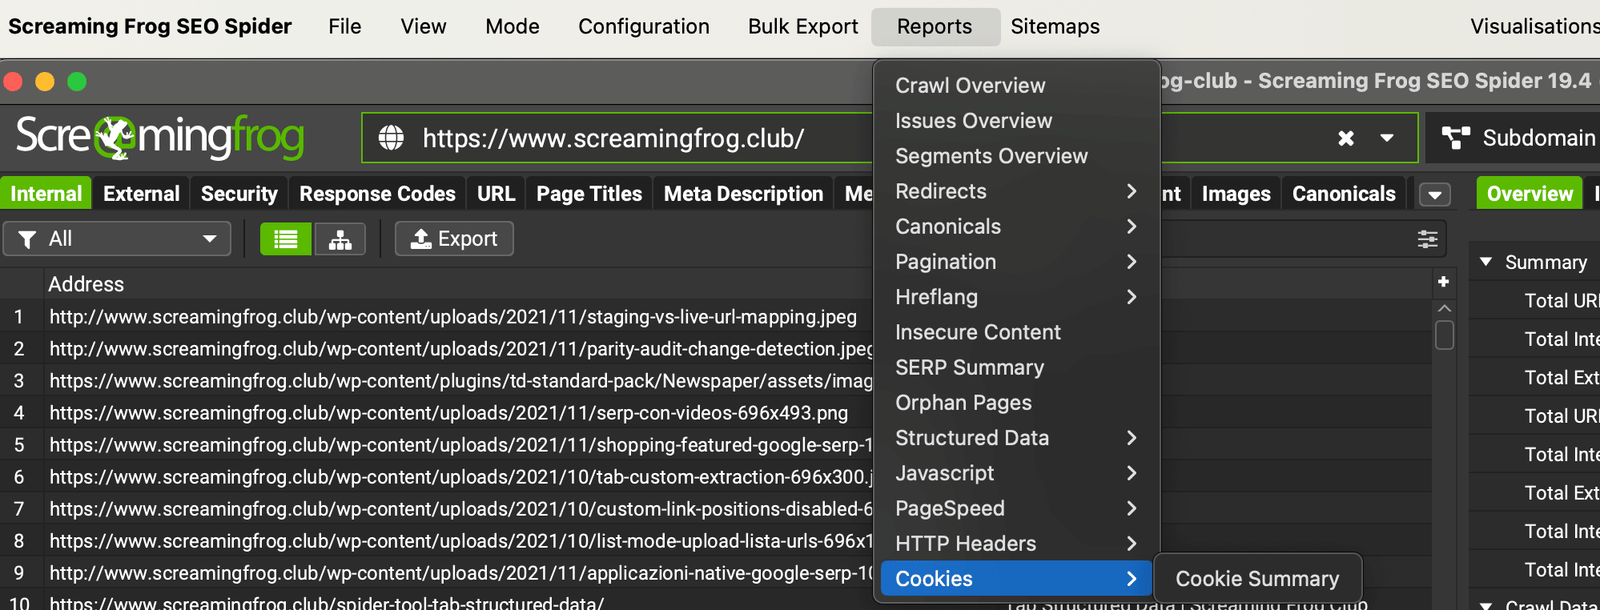Click the globe icon in URL bar
1600x610 pixels.
click(391, 138)
